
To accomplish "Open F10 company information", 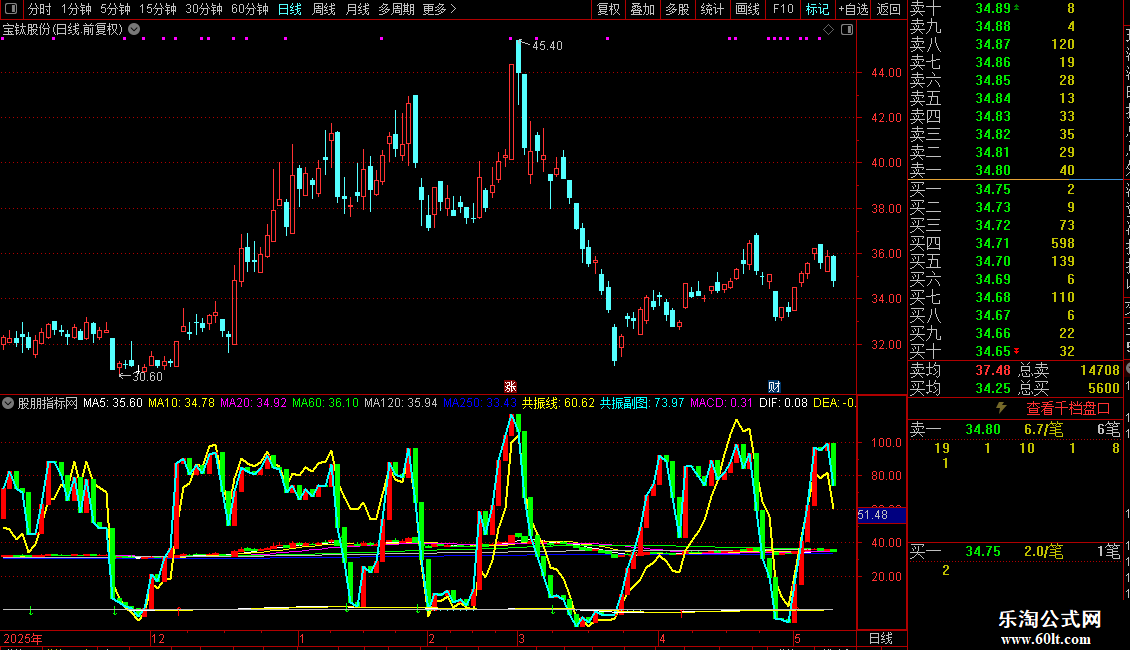I will click(783, 9).
